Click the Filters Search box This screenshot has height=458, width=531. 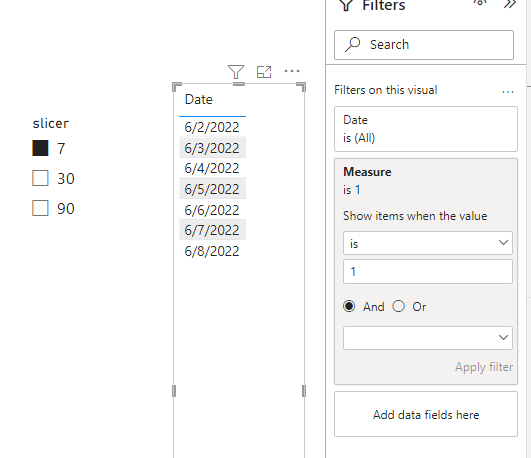point(424,45)
